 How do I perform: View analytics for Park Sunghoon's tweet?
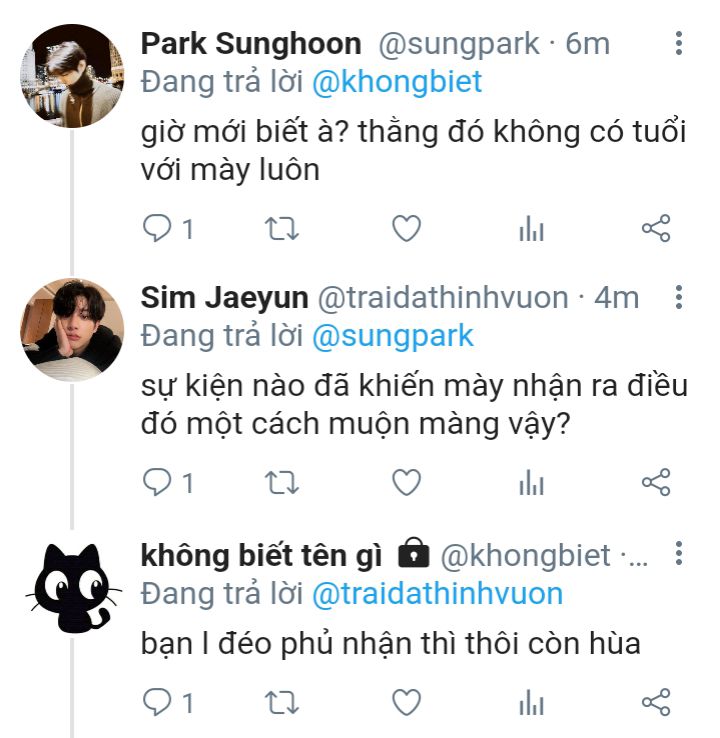click(x=531, y=230)
